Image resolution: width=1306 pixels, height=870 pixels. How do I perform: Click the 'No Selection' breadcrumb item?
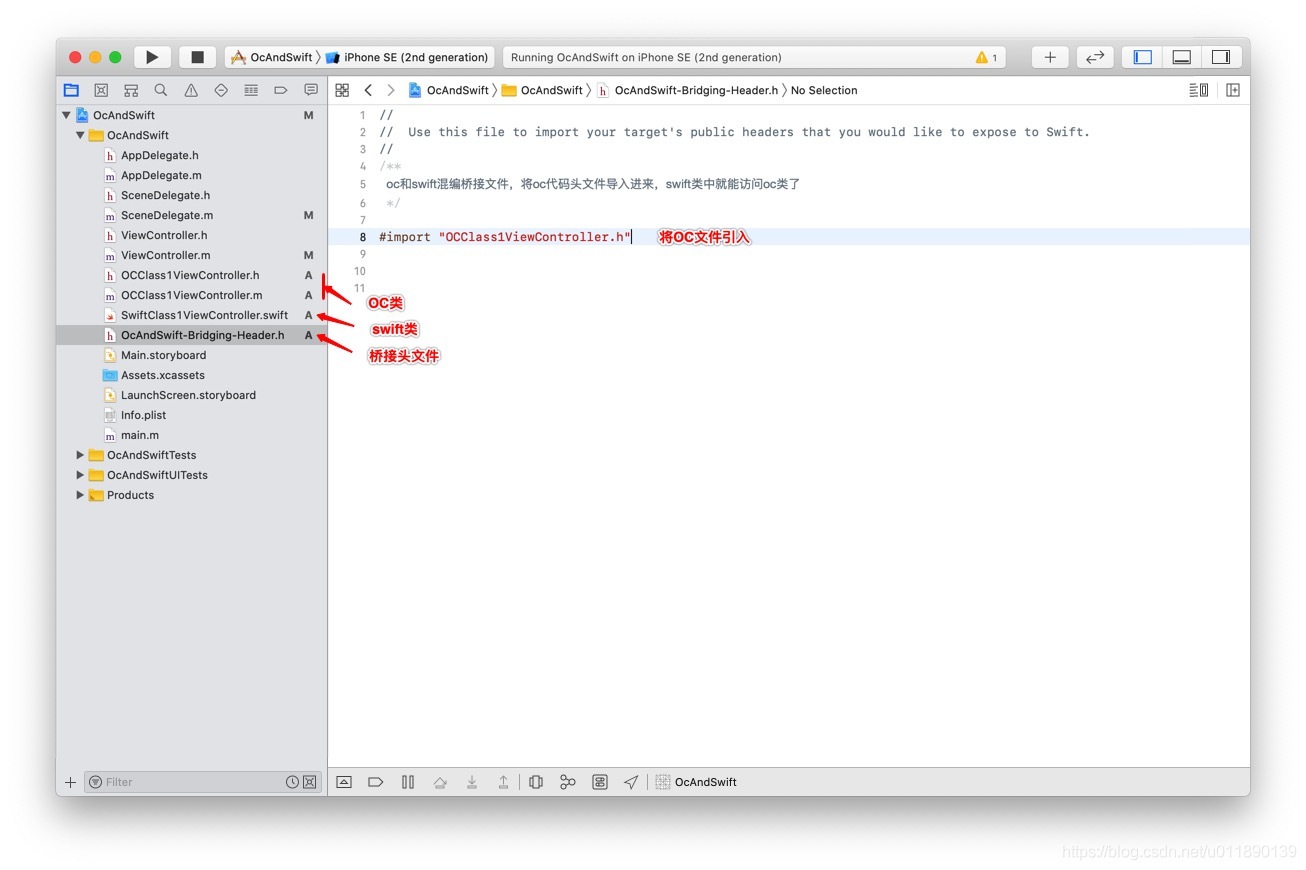click(x=824, y=90)
